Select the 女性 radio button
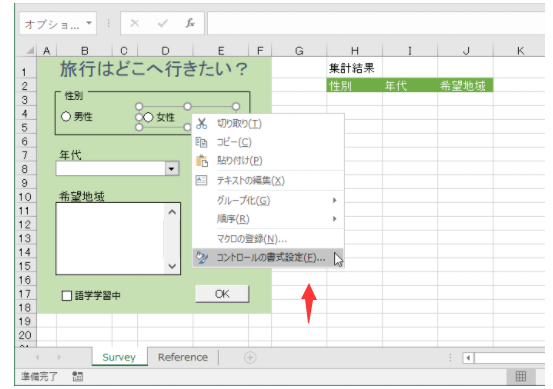The width and height of the screenshot is (553, 389). click(x=148, y=117)
